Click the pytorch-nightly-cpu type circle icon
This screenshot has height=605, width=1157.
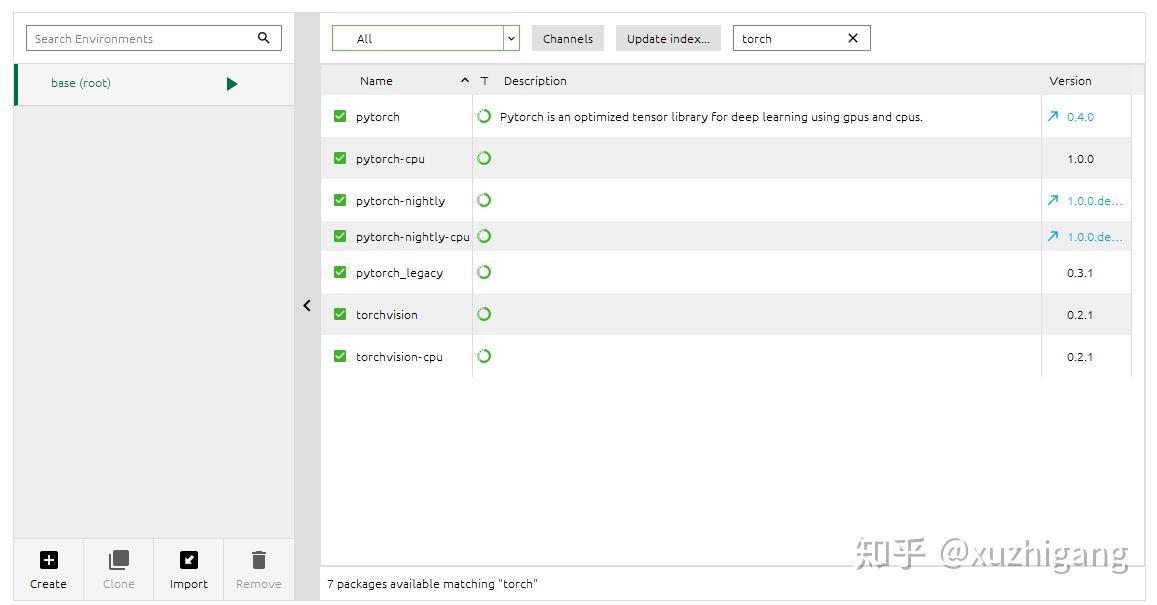(484, 236)
